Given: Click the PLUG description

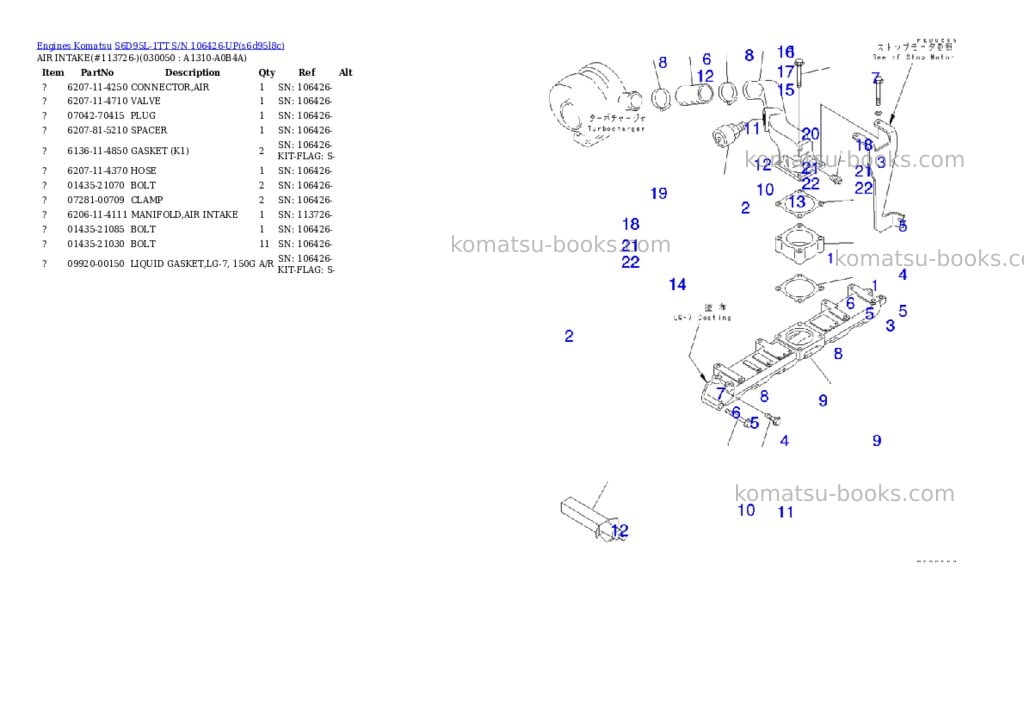Looking at the screenshot, I should click(143, 116).
